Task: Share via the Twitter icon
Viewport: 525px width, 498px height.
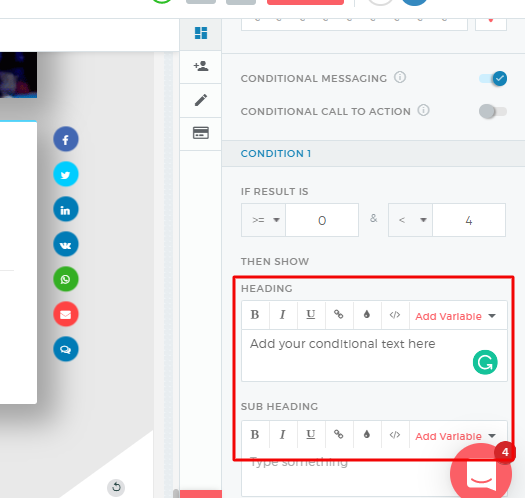Action: click(x=66, y=174)
